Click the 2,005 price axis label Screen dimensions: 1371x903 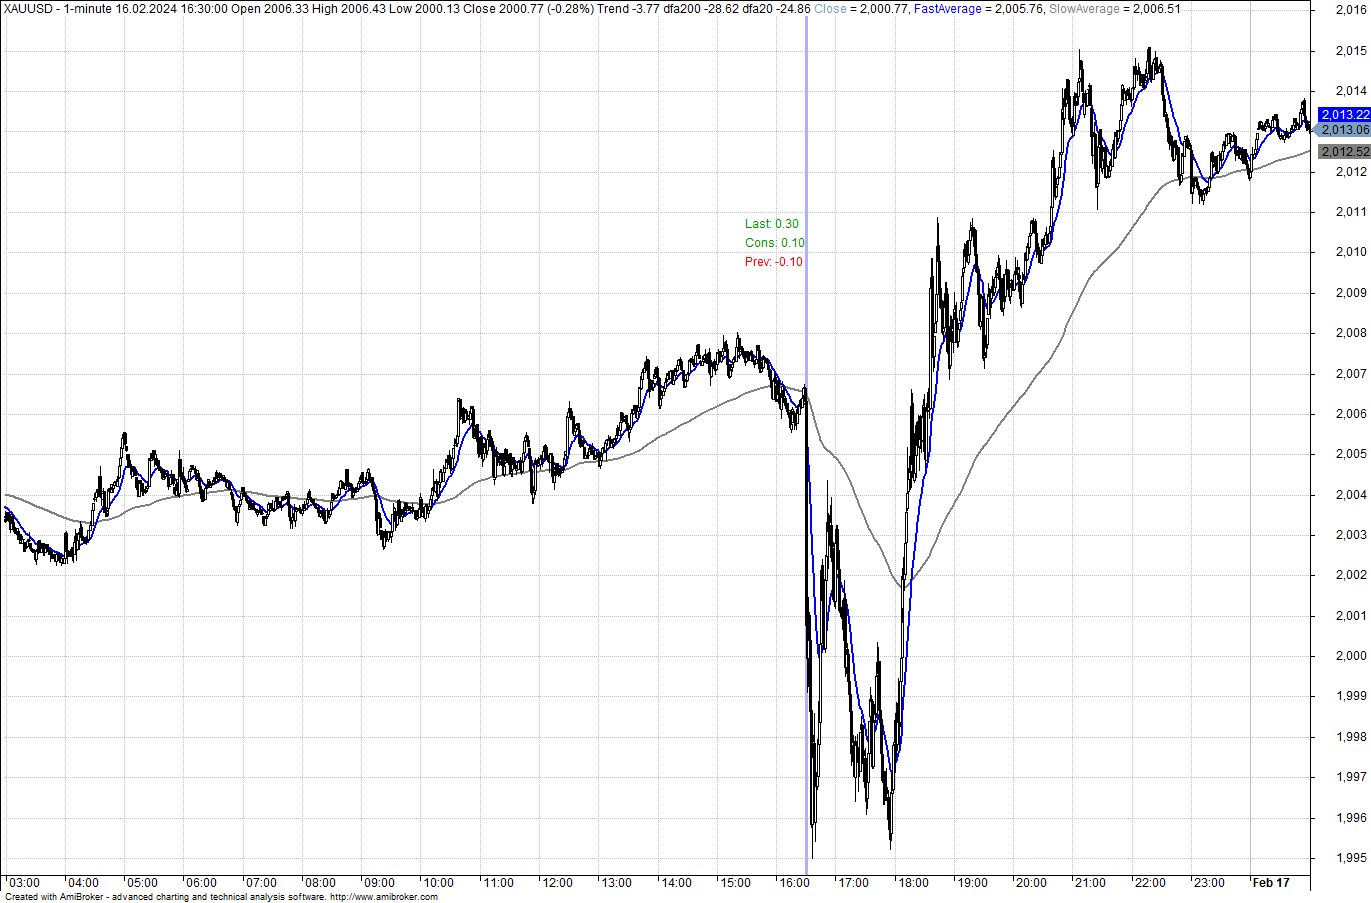1351,454
